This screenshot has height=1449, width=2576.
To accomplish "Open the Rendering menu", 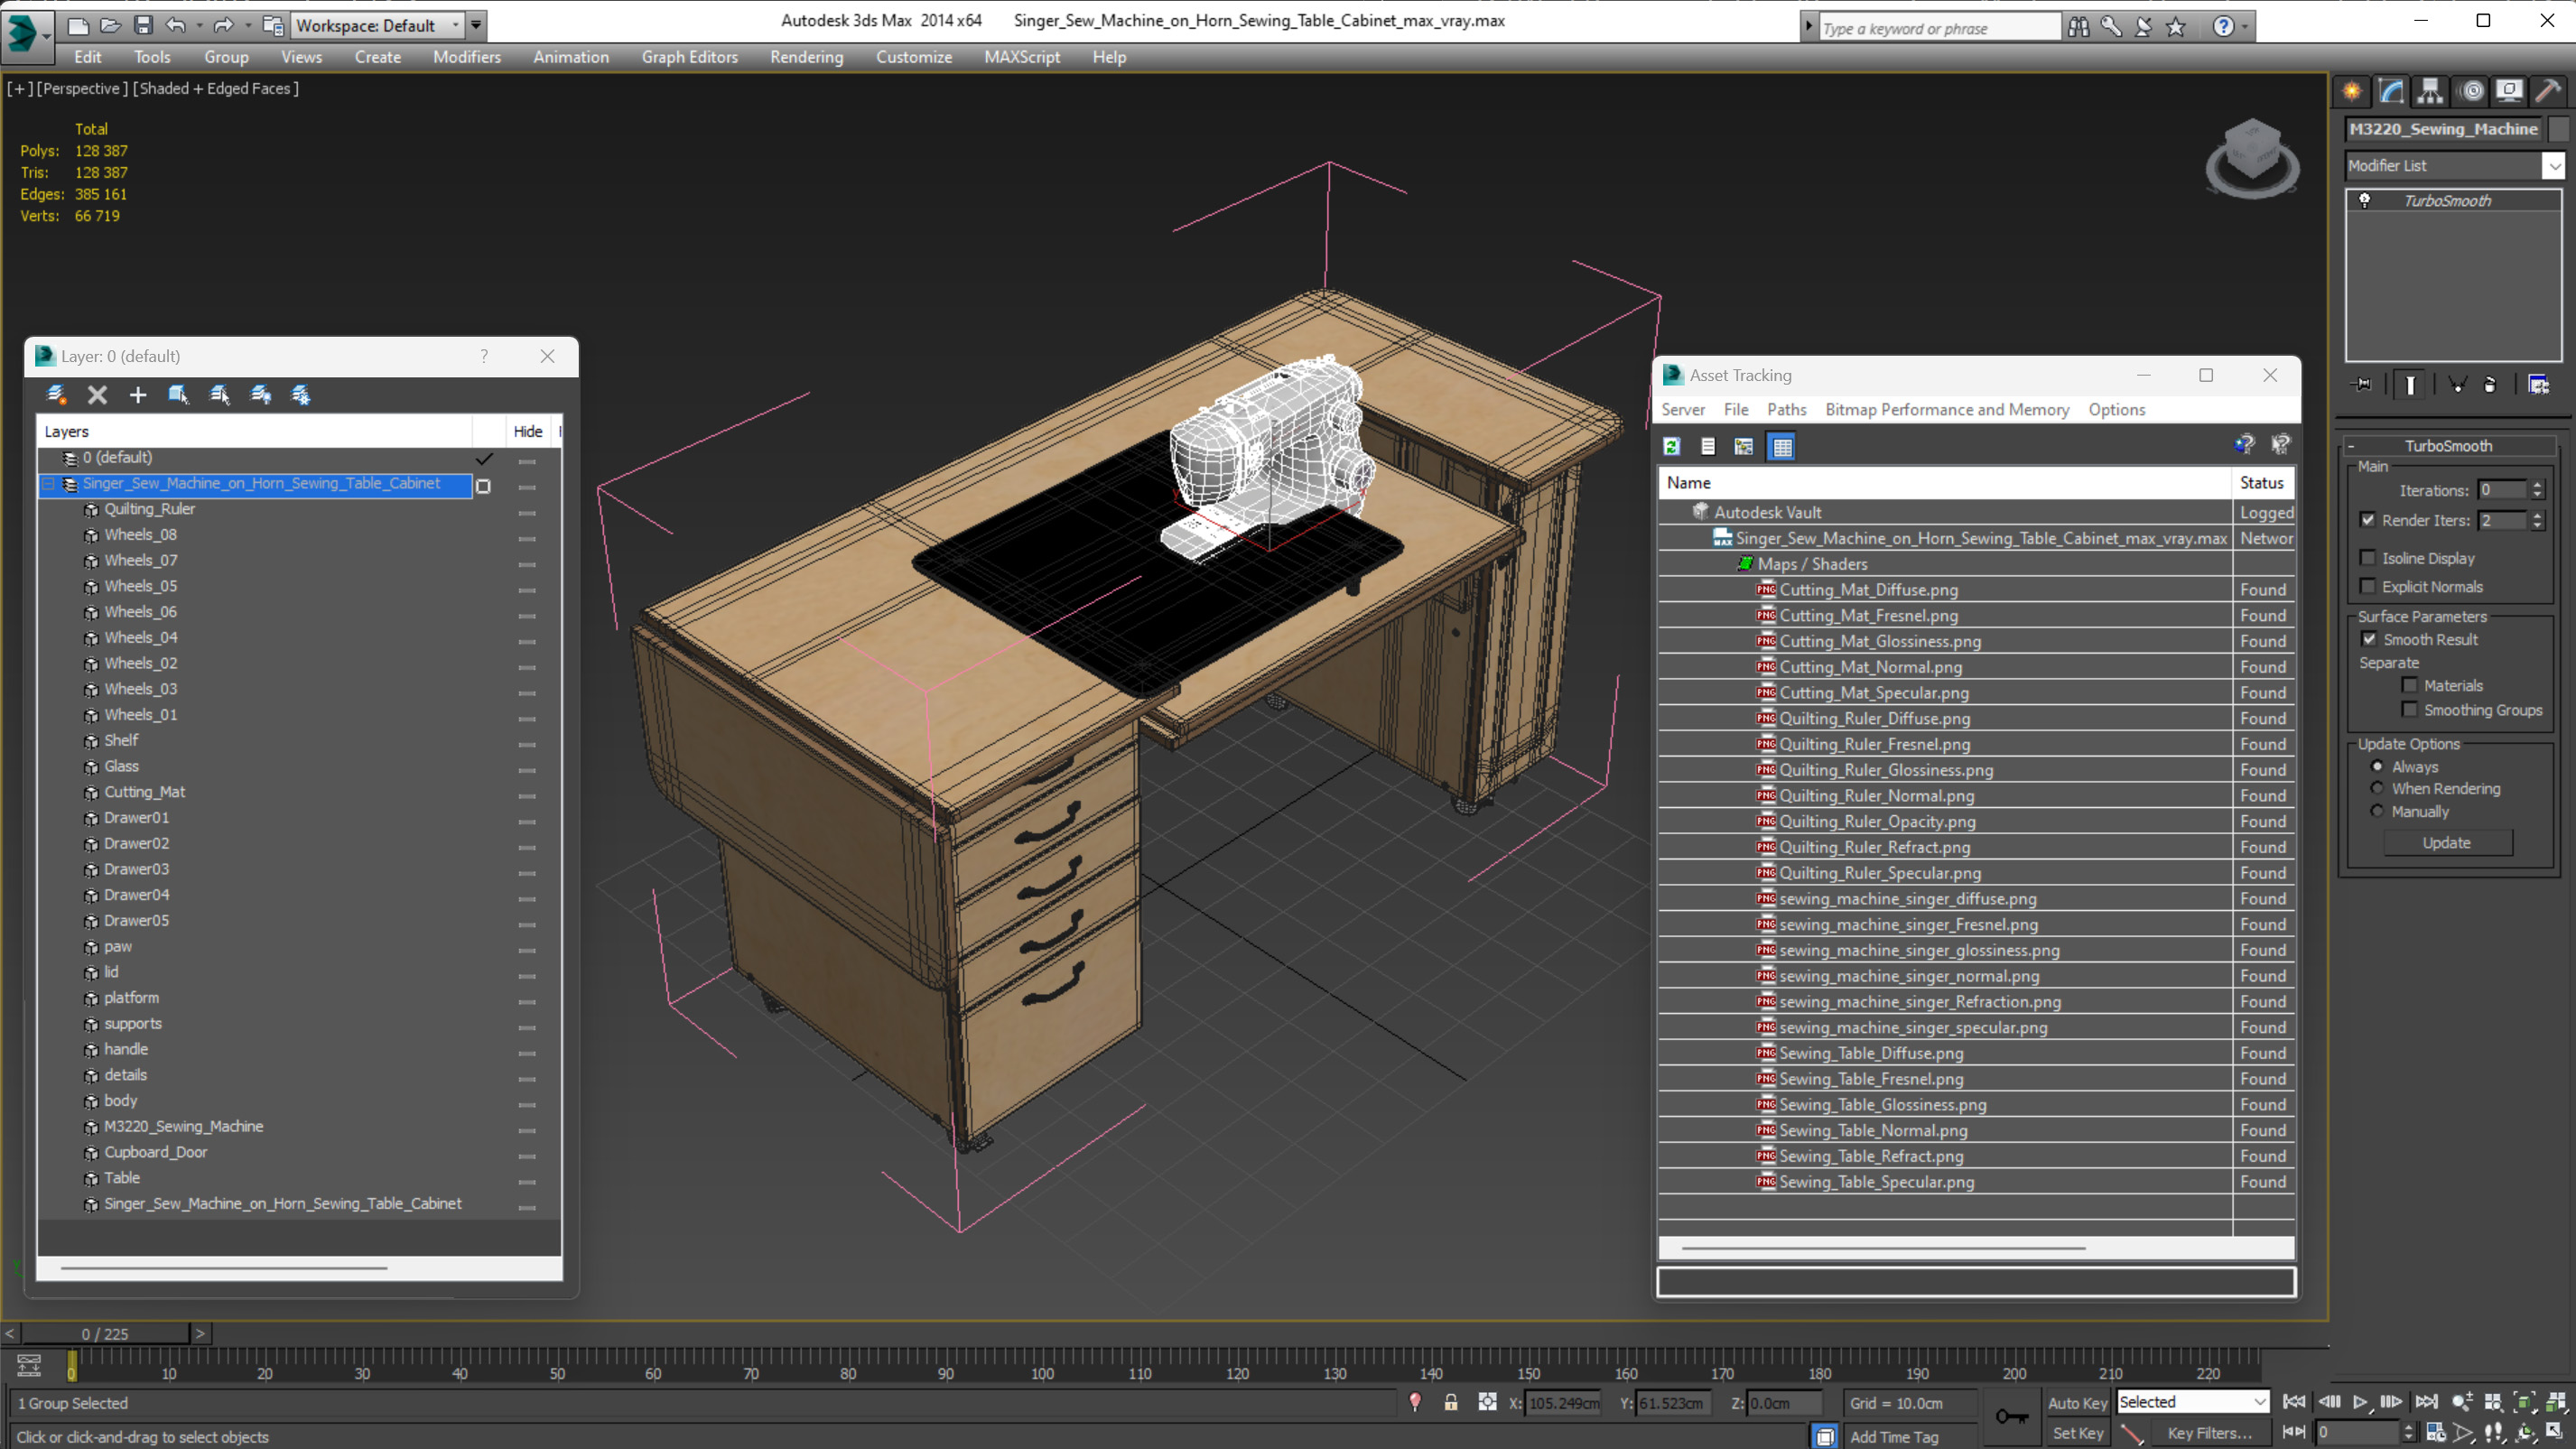I will tap(806, 57).
